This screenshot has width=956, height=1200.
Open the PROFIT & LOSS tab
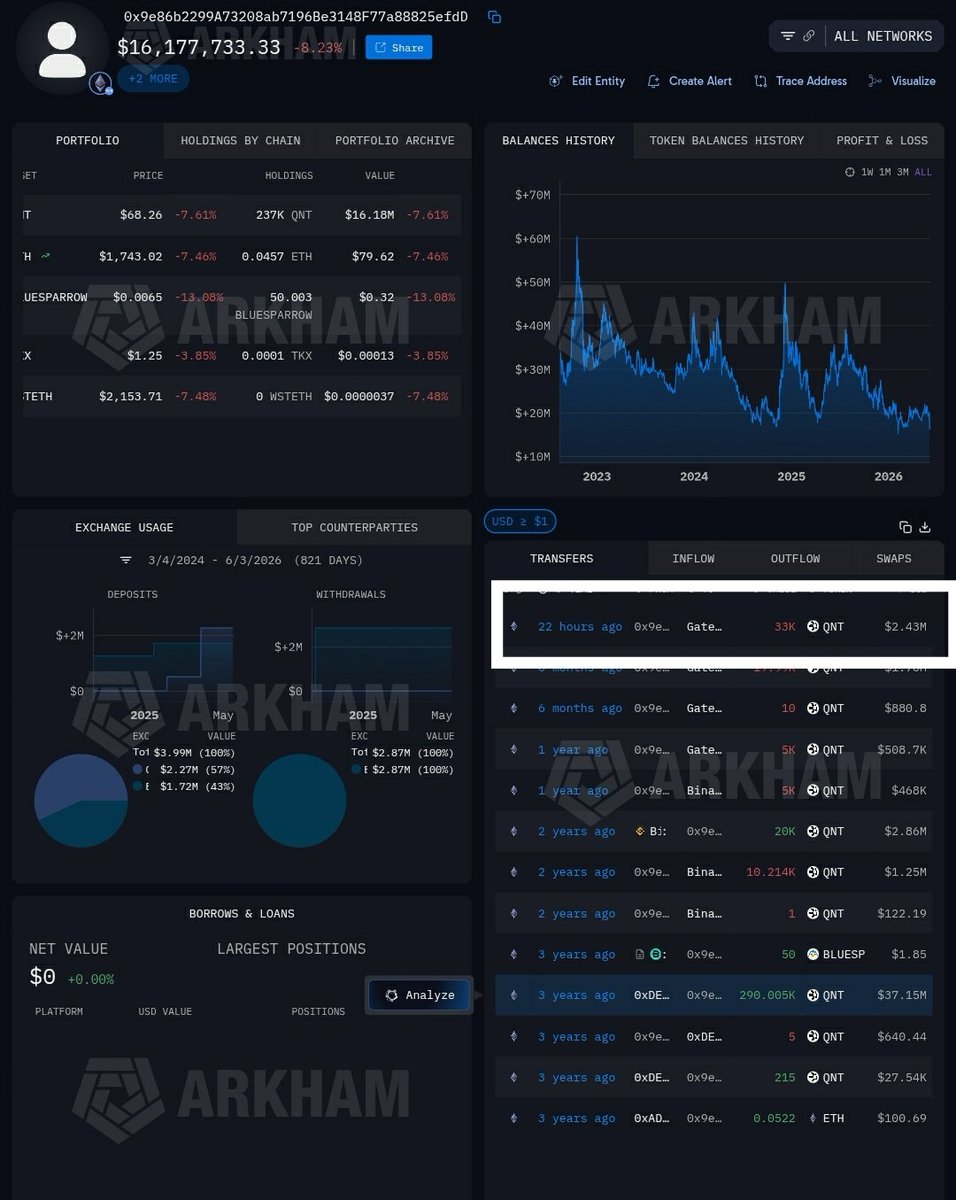[x=882, y=140]
